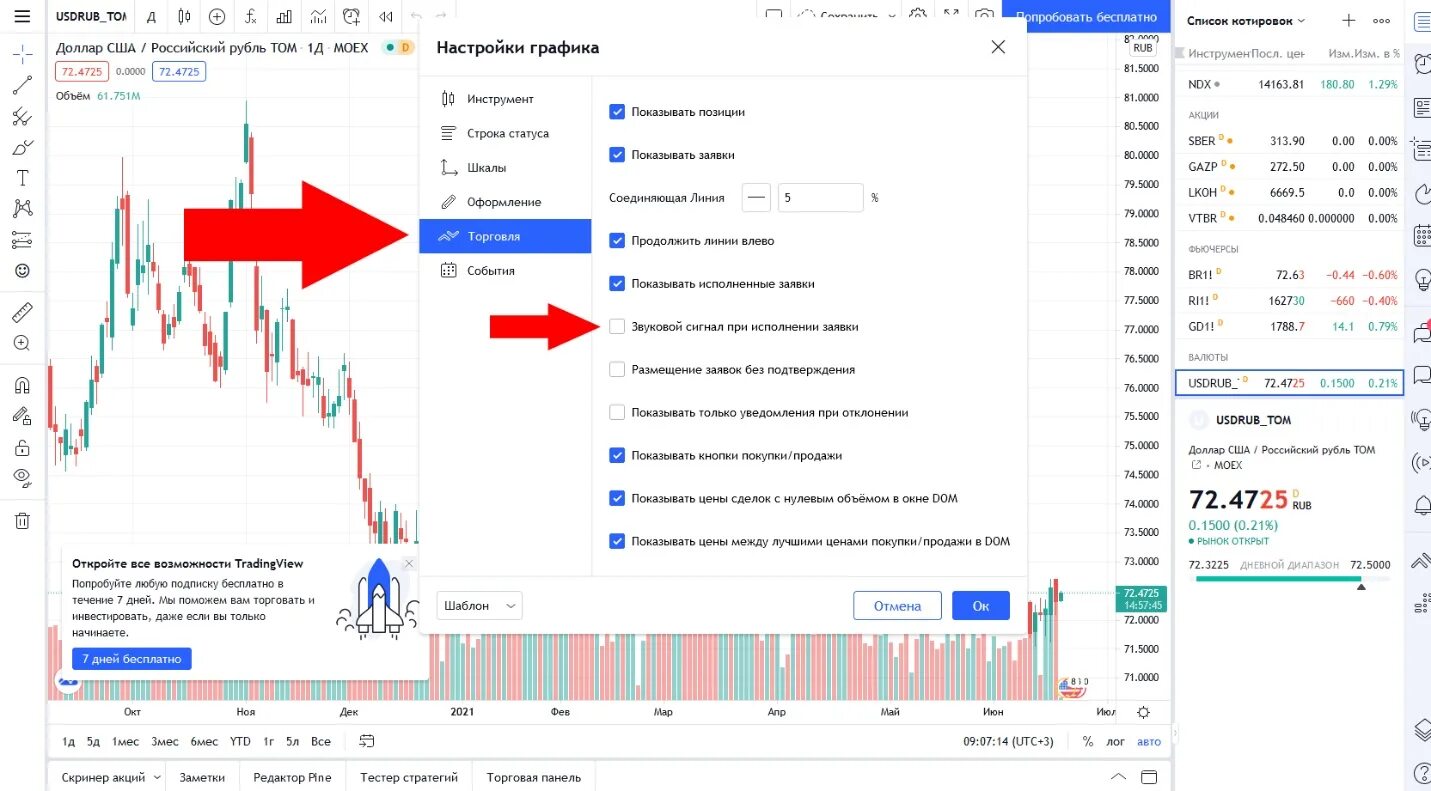Select the zoom-in magnifier tool
The height and width of the screenshot is (791, 1431).
[x=22, y=343]
